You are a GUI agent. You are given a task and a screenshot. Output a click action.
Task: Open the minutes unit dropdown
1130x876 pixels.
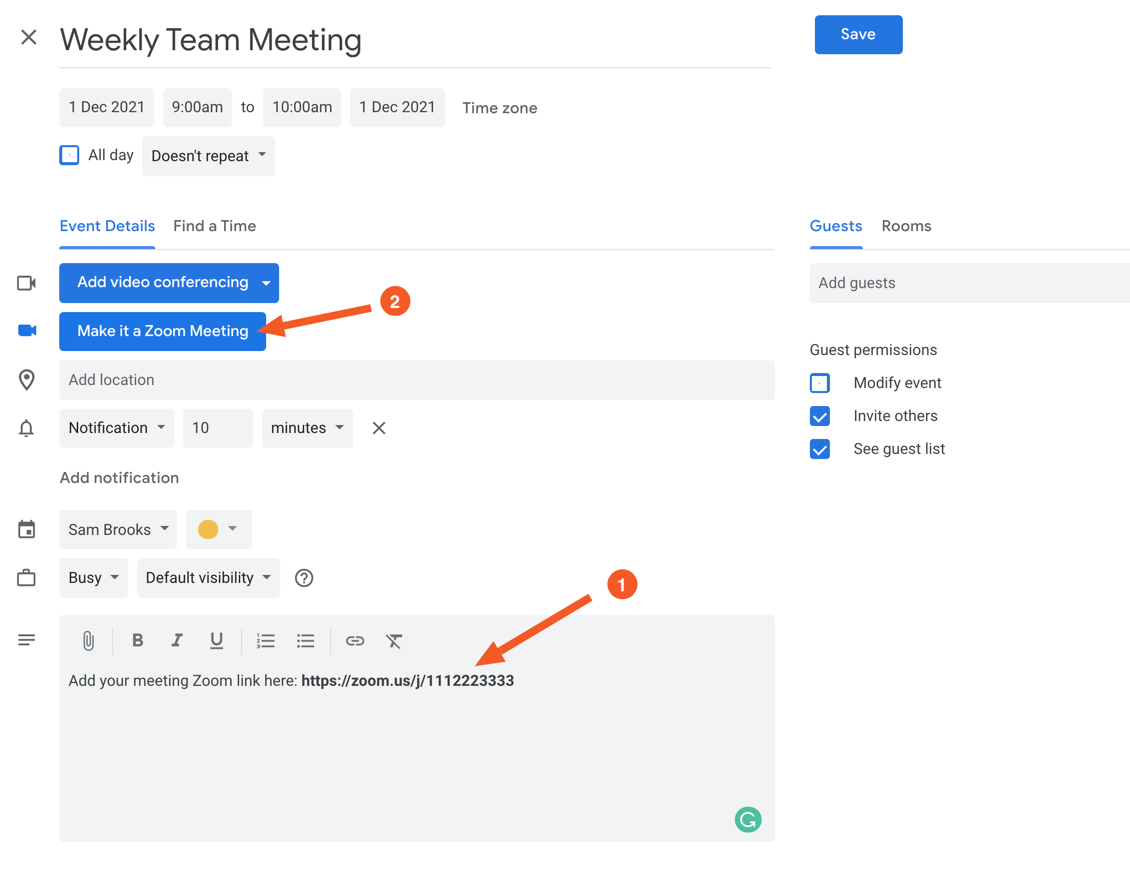click(x=307, y=428)
